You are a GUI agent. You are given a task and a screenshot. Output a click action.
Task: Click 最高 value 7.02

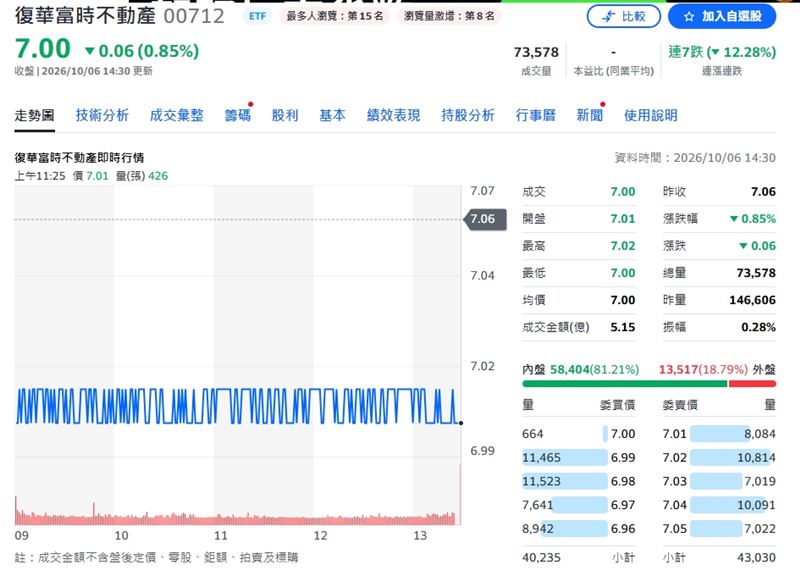pyautogui.click(x=623, y=246)
